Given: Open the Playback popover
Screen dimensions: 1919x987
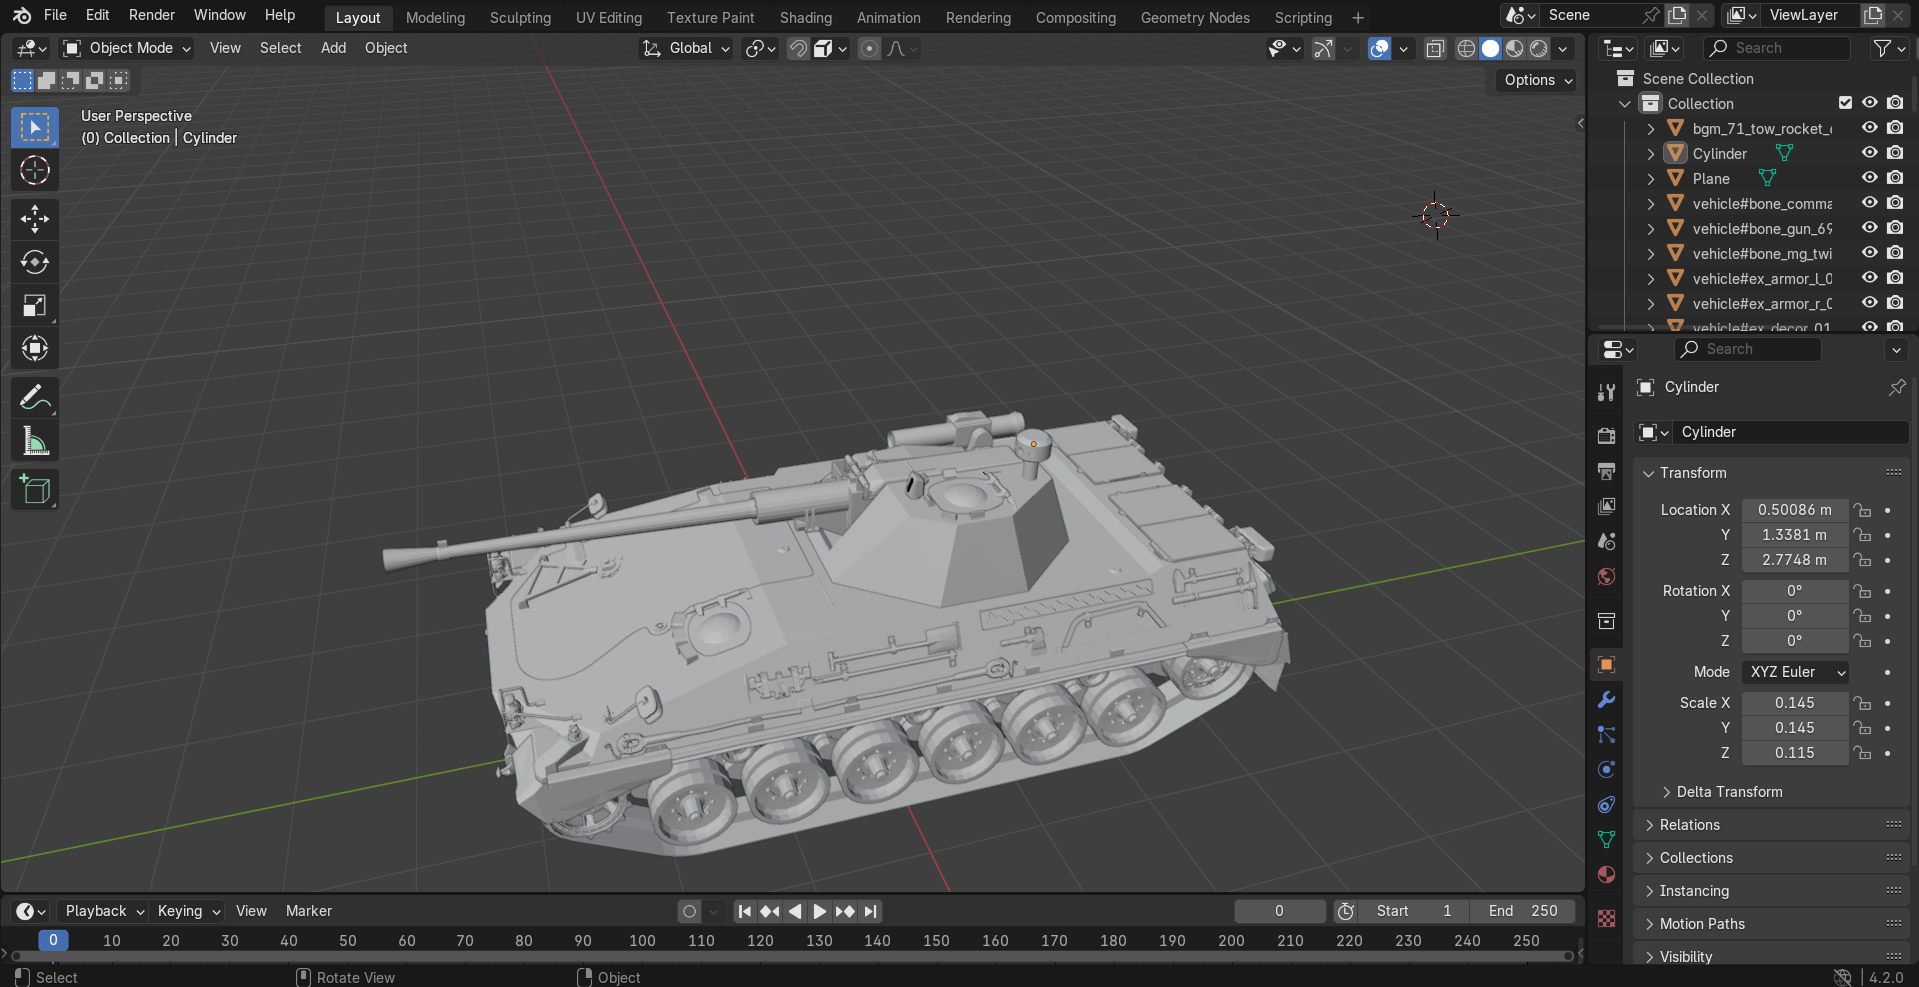Looking at the screenshot, I should 104,911.
